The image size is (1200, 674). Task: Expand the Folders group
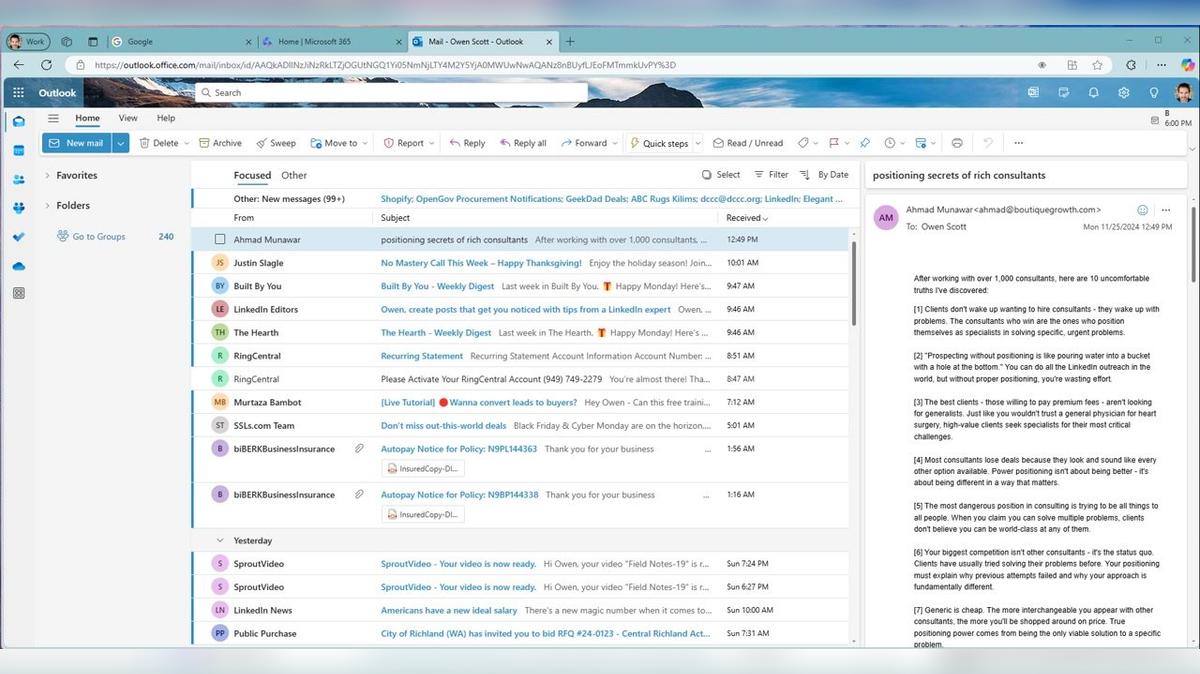tap(47, 205)
